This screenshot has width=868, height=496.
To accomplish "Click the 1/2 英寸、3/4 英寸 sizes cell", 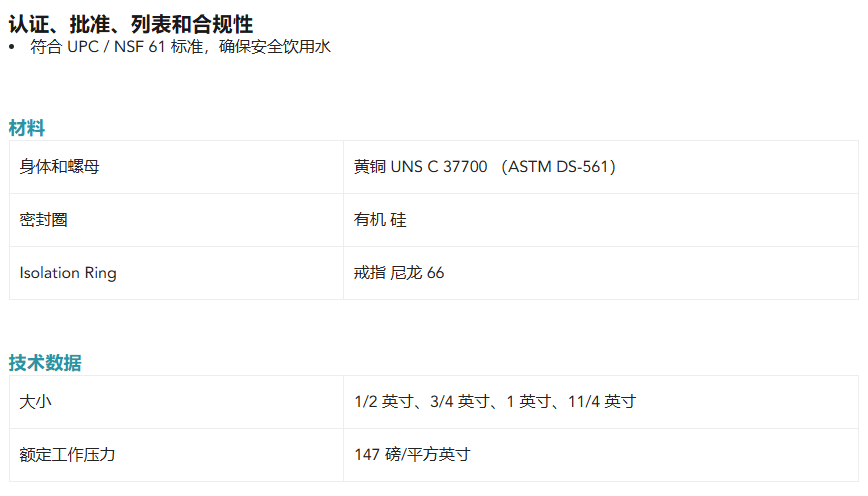I will [601, 402].
